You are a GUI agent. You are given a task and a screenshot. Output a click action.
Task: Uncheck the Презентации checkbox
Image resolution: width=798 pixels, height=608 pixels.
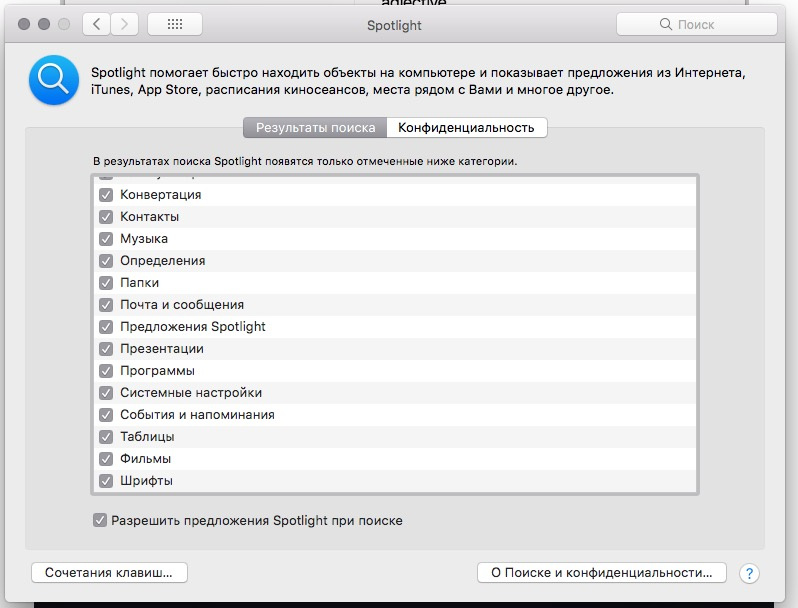pos(106,349)
